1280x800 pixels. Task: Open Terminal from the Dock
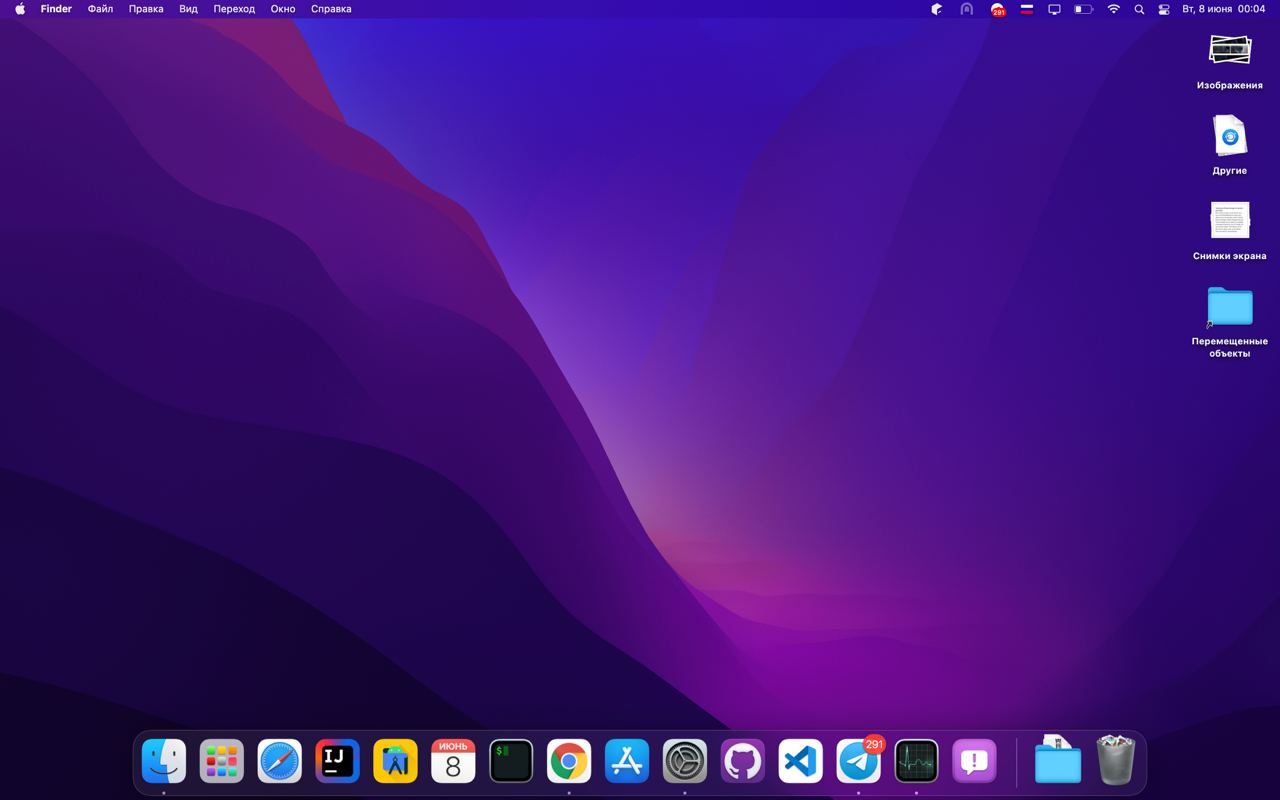click(x=511, y=761)
